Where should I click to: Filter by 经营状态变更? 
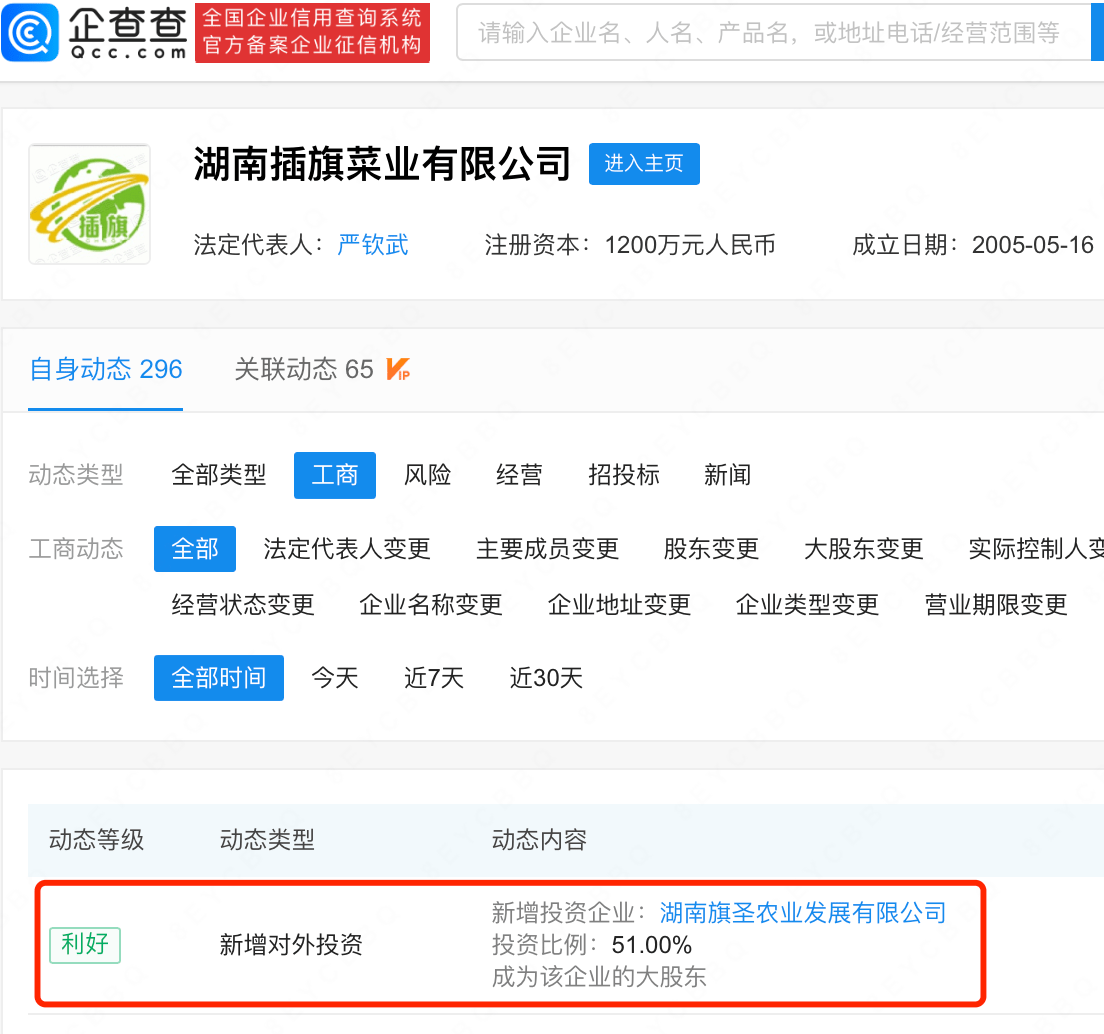[243, 605]
